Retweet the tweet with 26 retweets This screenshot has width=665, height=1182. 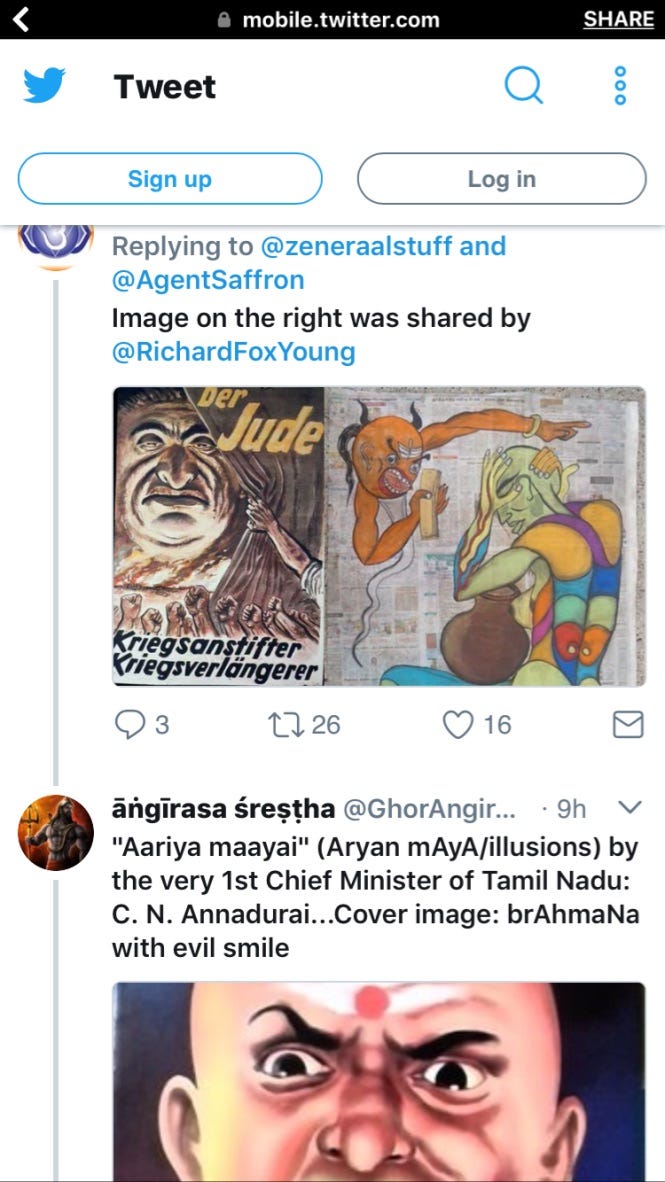pos(286,724)
